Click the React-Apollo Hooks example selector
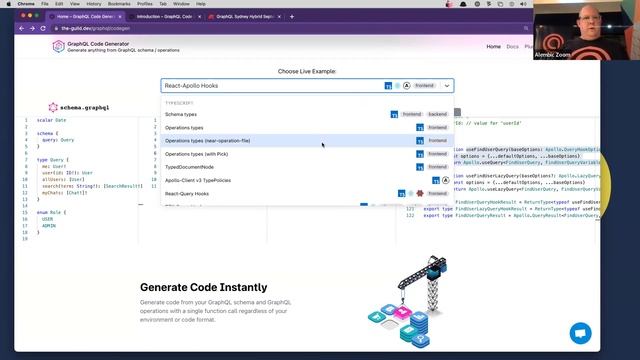The image size is (640, 360). (x=307, y=86)
